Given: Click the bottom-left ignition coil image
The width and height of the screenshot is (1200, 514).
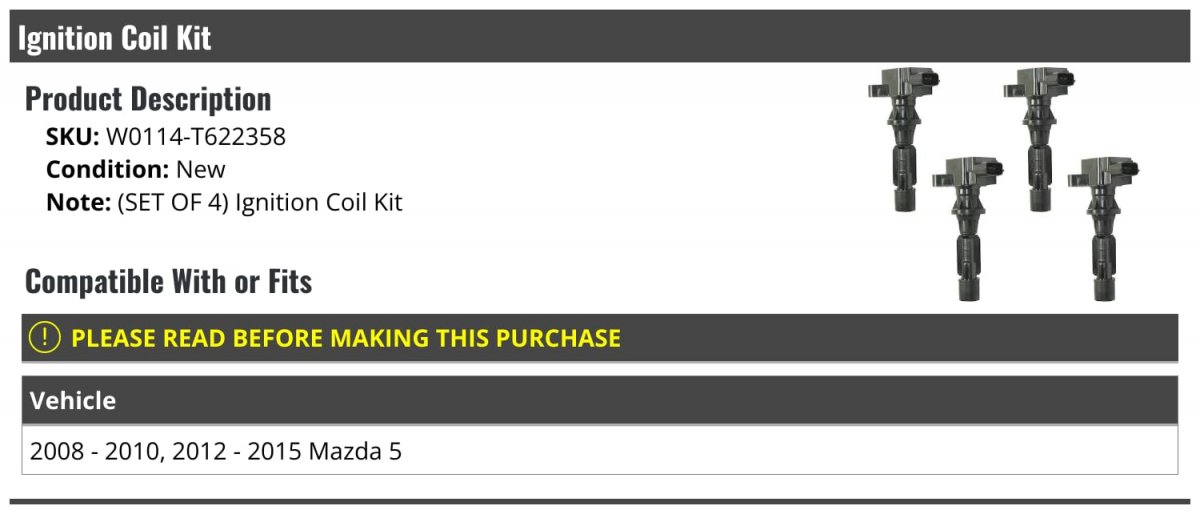Looking at the screenshot, I should tap(968, 228).
